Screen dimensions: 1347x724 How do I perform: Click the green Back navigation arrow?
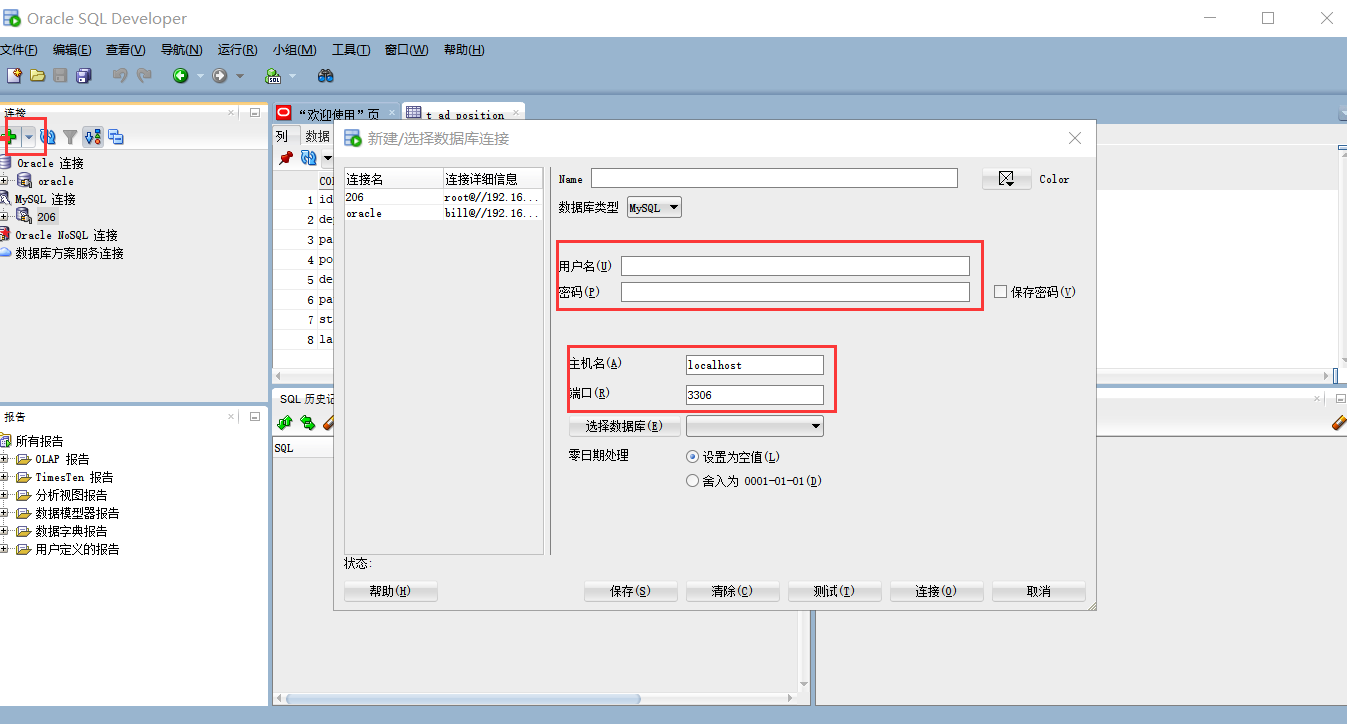180,75
